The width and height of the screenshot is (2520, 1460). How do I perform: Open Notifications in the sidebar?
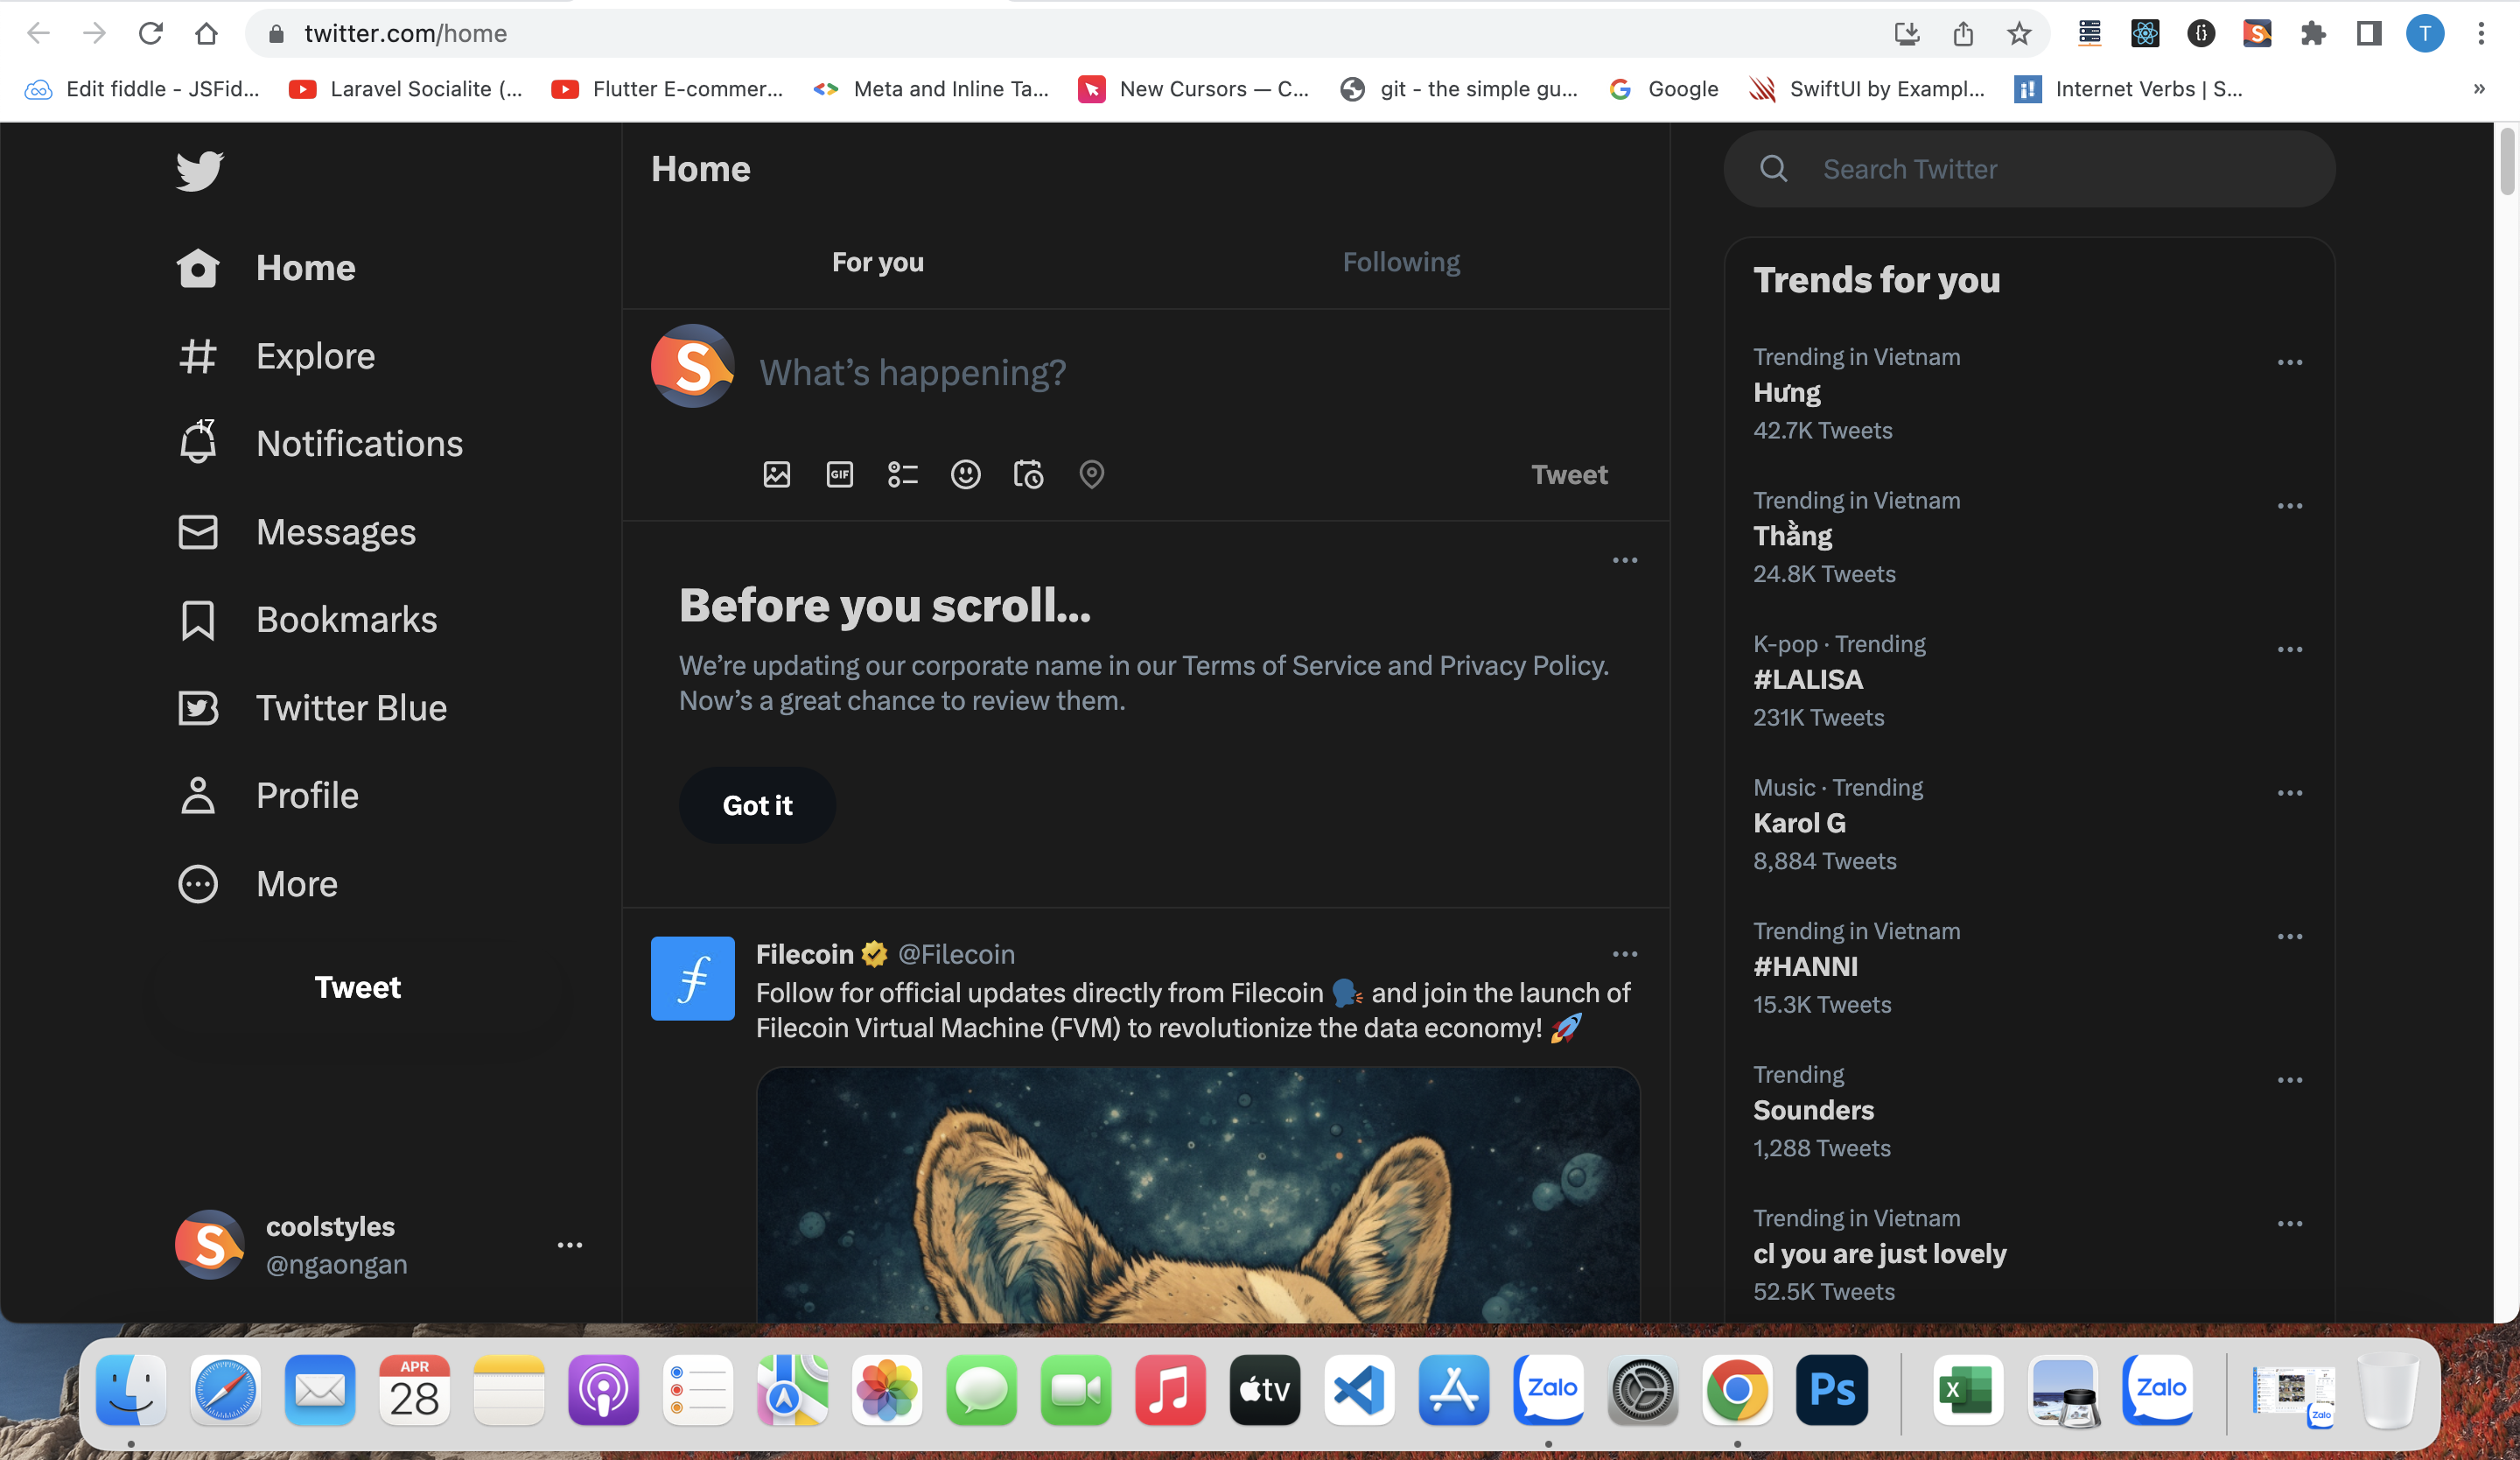359,443
